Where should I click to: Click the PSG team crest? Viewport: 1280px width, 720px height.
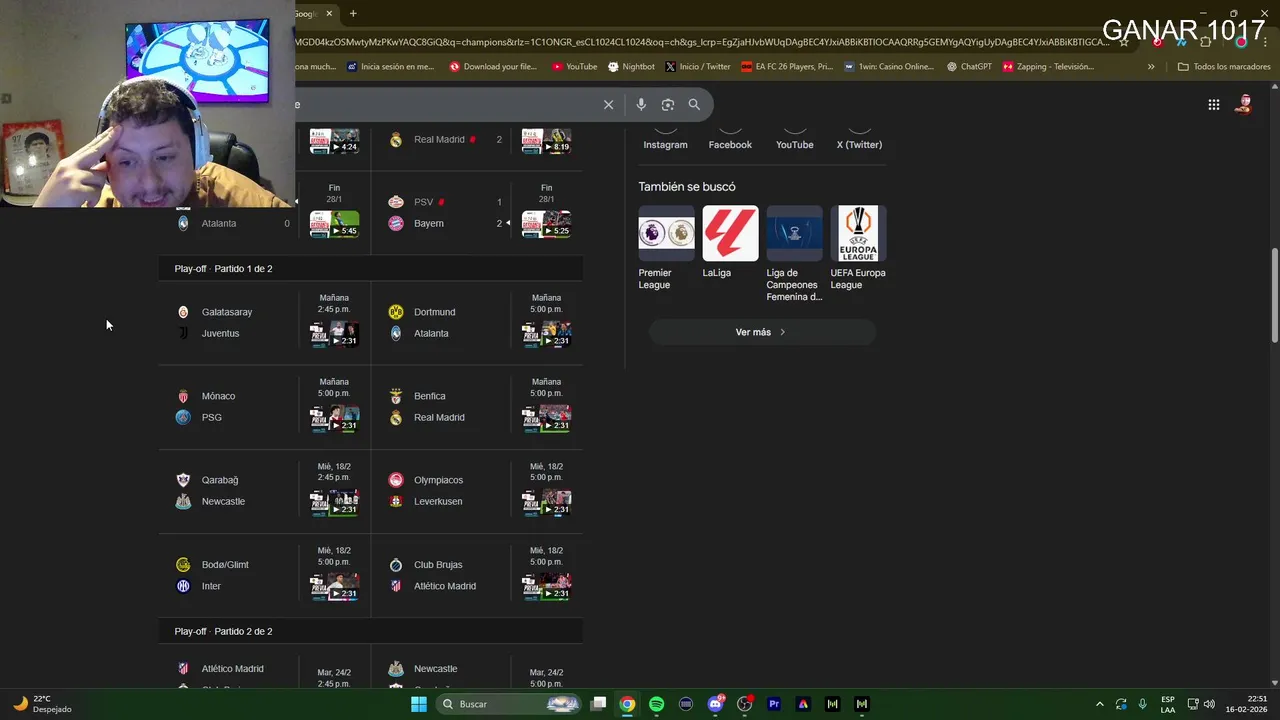[x=183, y=417]
